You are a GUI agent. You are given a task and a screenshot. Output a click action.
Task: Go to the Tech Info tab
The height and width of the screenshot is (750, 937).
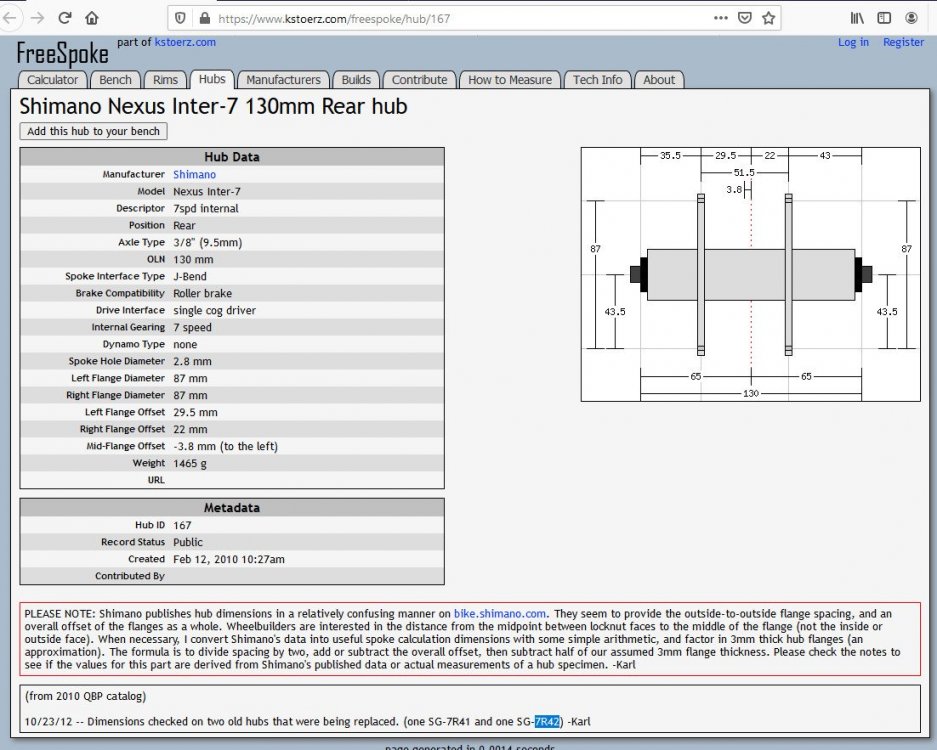click(x=598, y=79)
